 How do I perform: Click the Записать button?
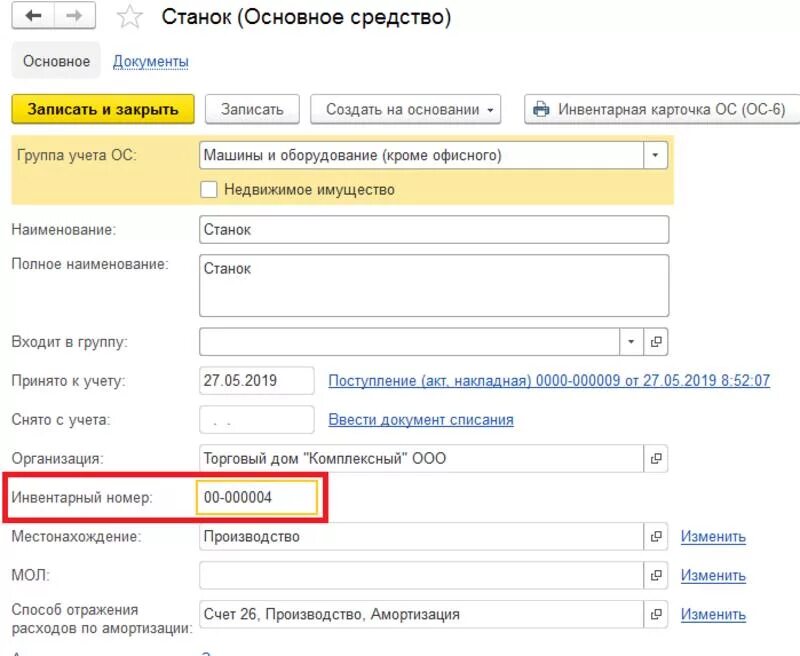[252, 109]
